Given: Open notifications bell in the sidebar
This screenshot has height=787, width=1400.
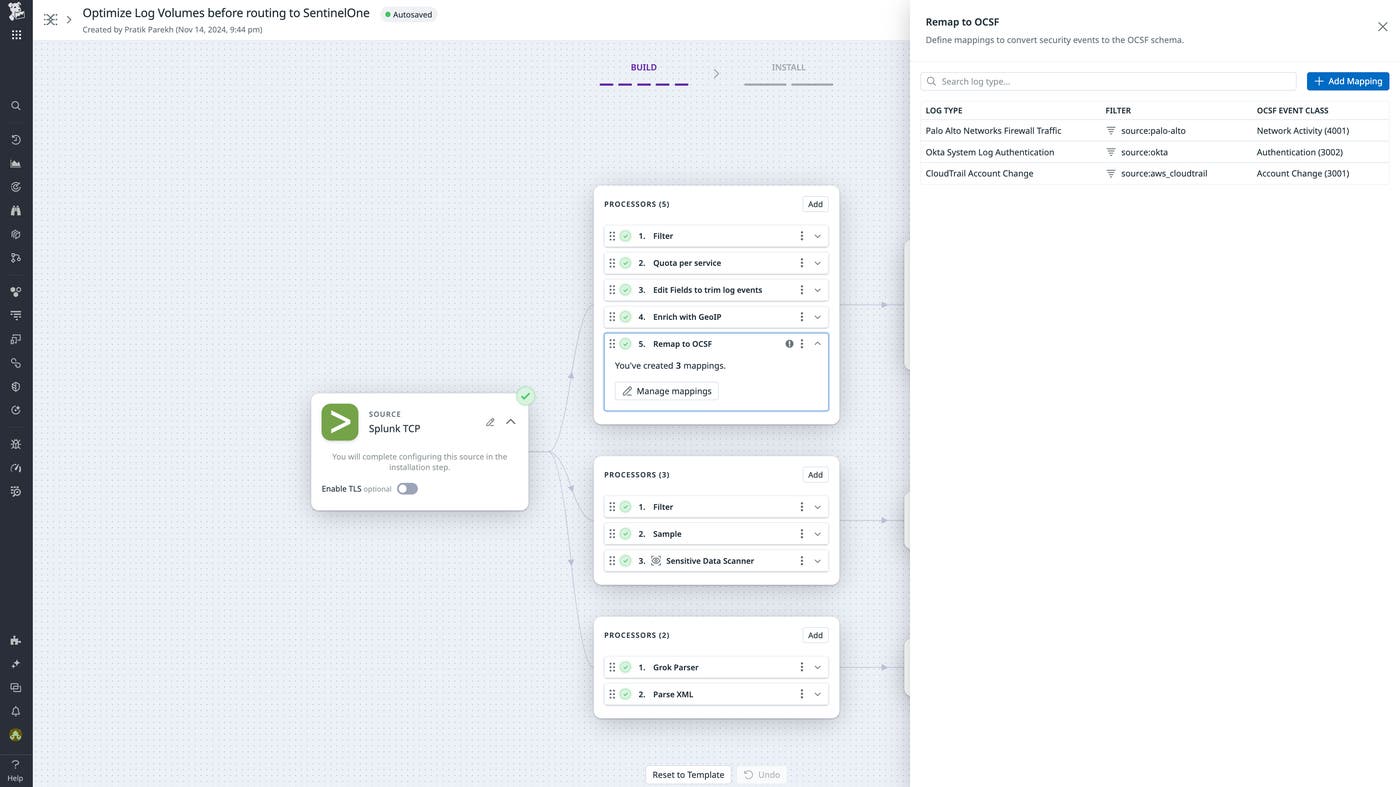Looking at the screenshot, I should 15,711.
